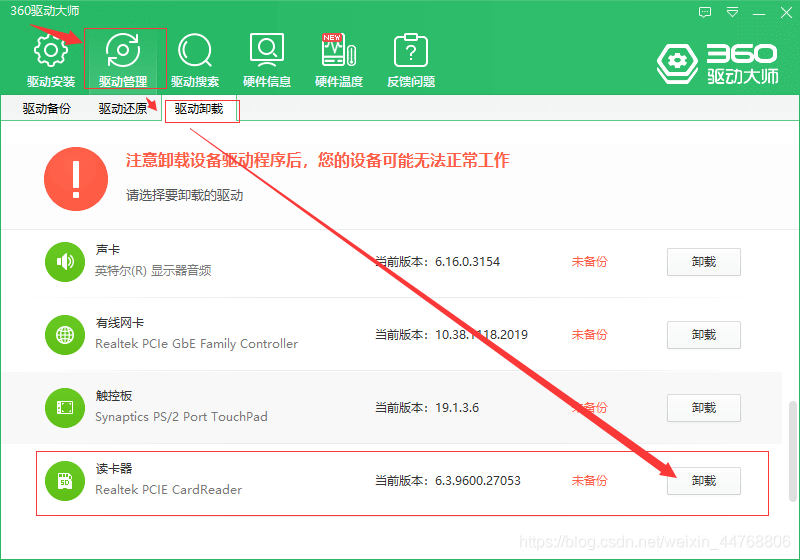The height and width of the screenshot is (560, 800).
Task: Click the 有线网卡 globe icon
Action: coord(65,335)
